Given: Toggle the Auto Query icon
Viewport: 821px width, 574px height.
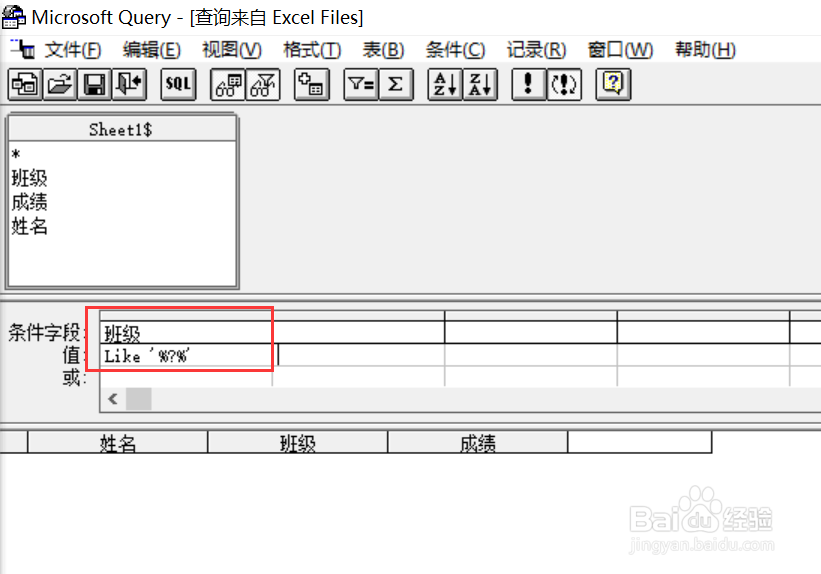Looking at the screenshot, I should click(x=564, y=84).
